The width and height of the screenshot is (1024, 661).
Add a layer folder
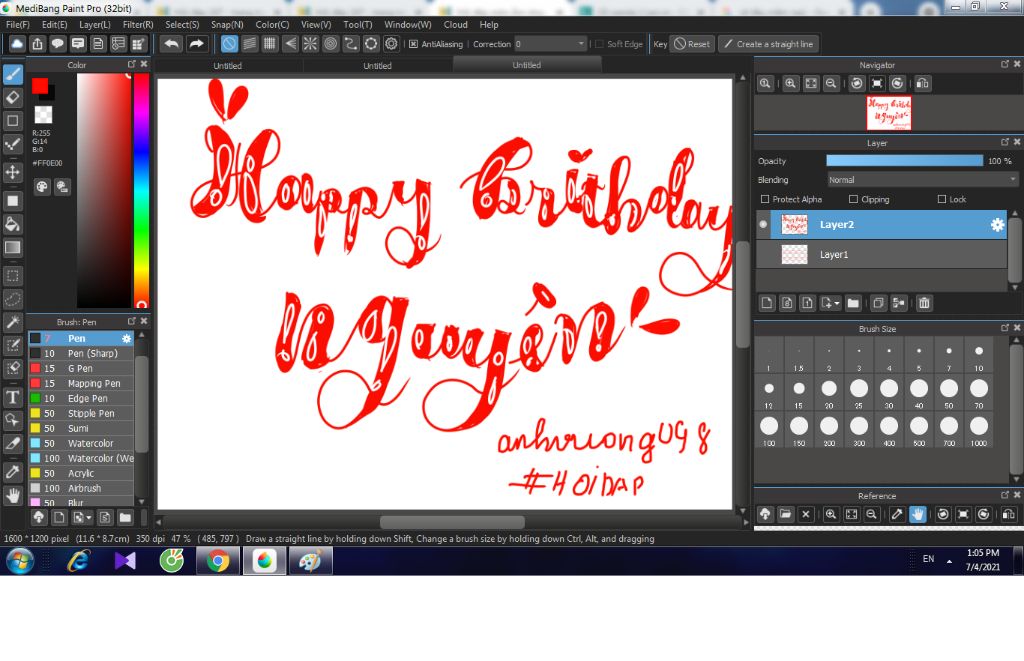853,303
